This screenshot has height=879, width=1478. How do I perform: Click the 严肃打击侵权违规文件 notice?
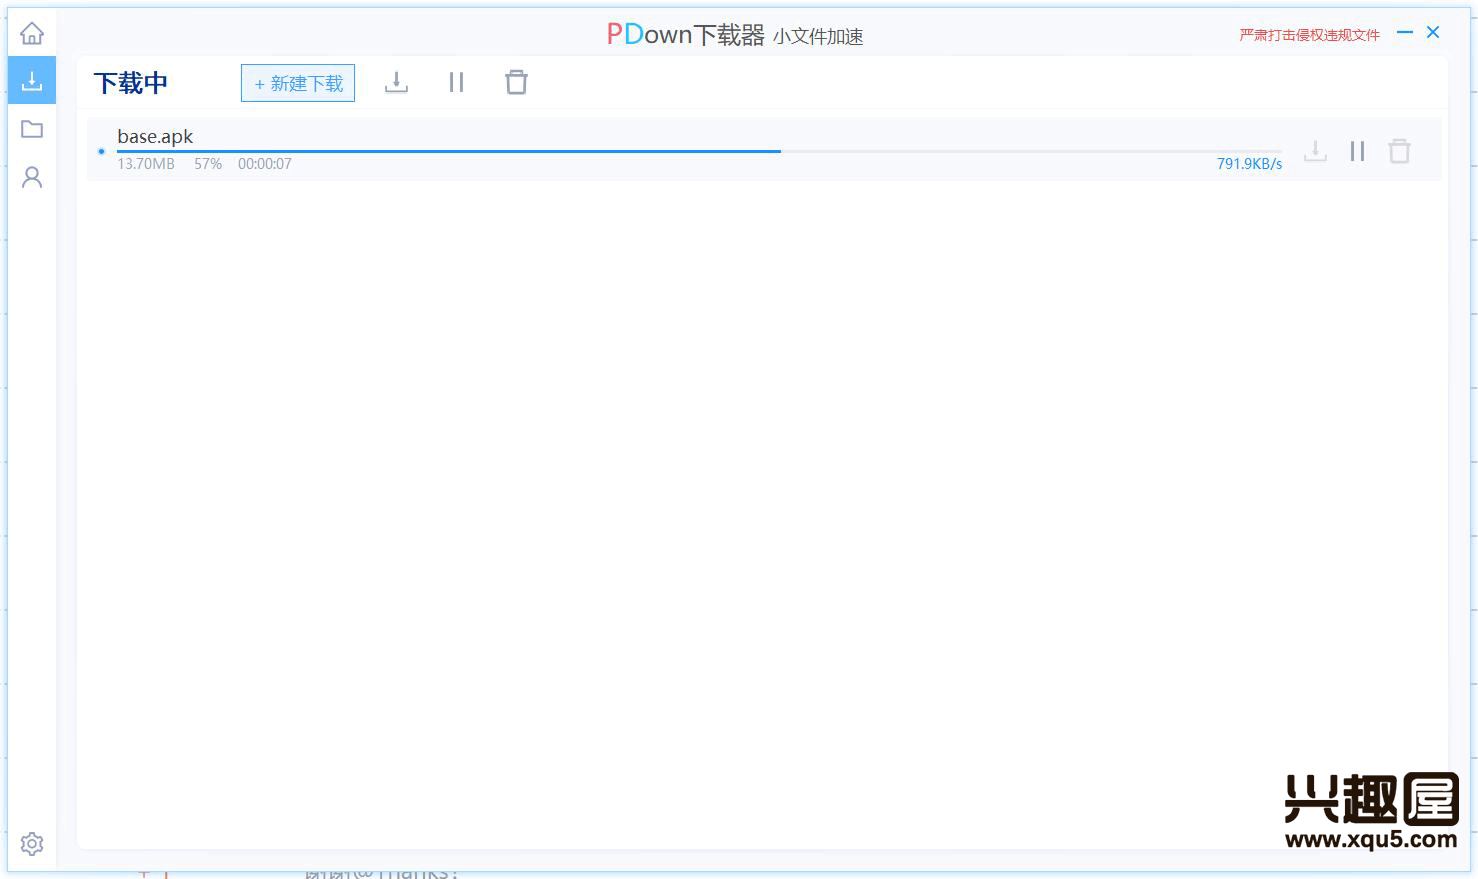point(1309,35)
